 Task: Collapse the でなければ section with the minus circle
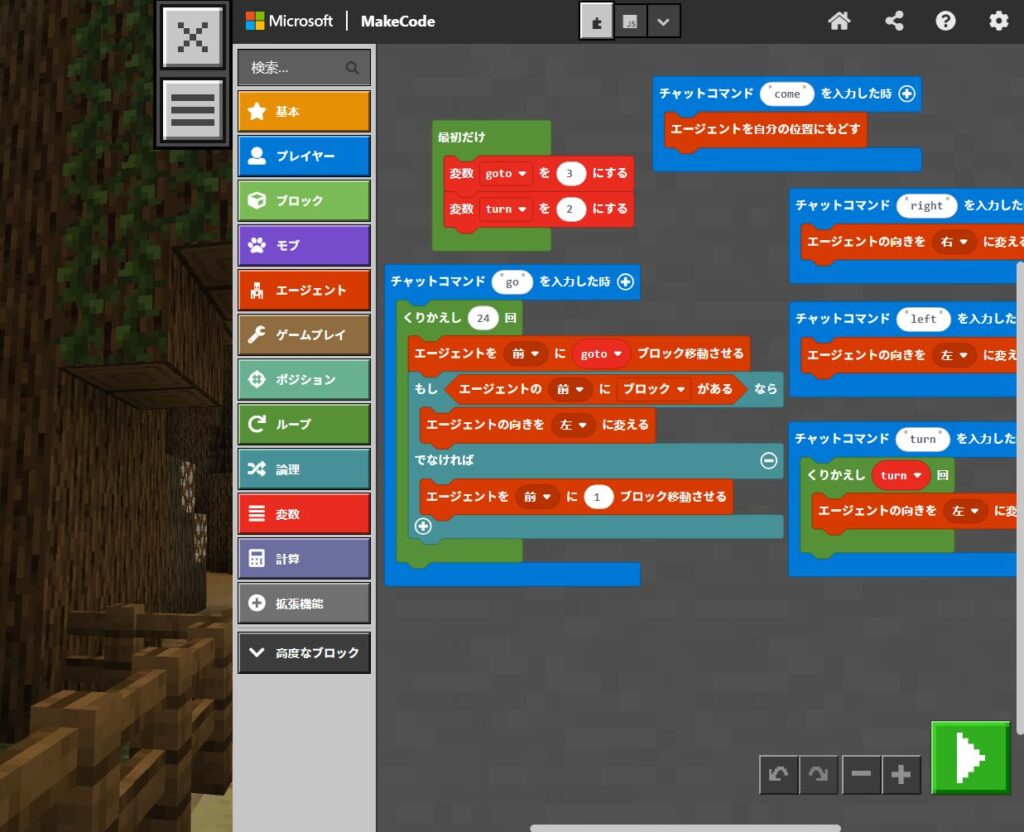click(x=767, y=460)
